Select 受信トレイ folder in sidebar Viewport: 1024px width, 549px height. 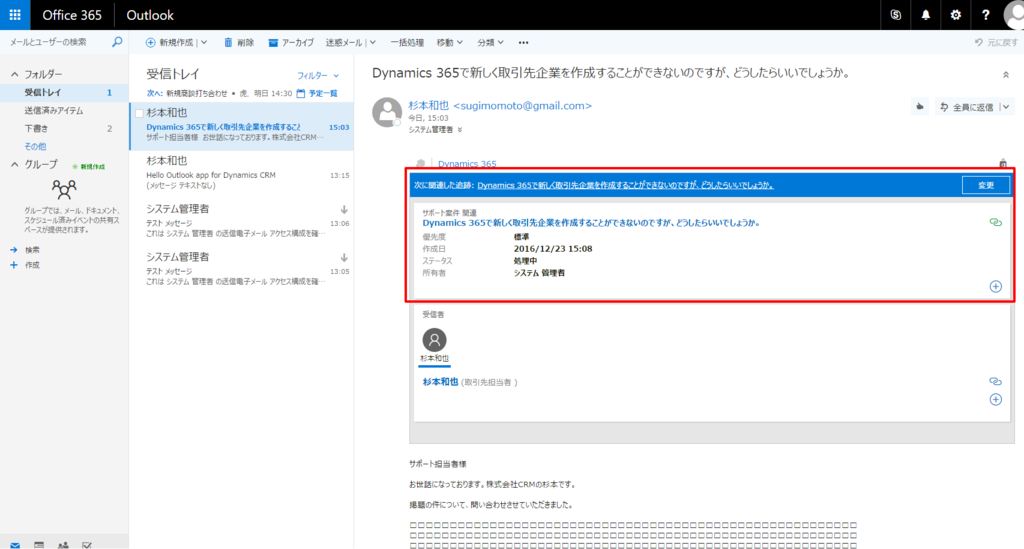(64, 93)
